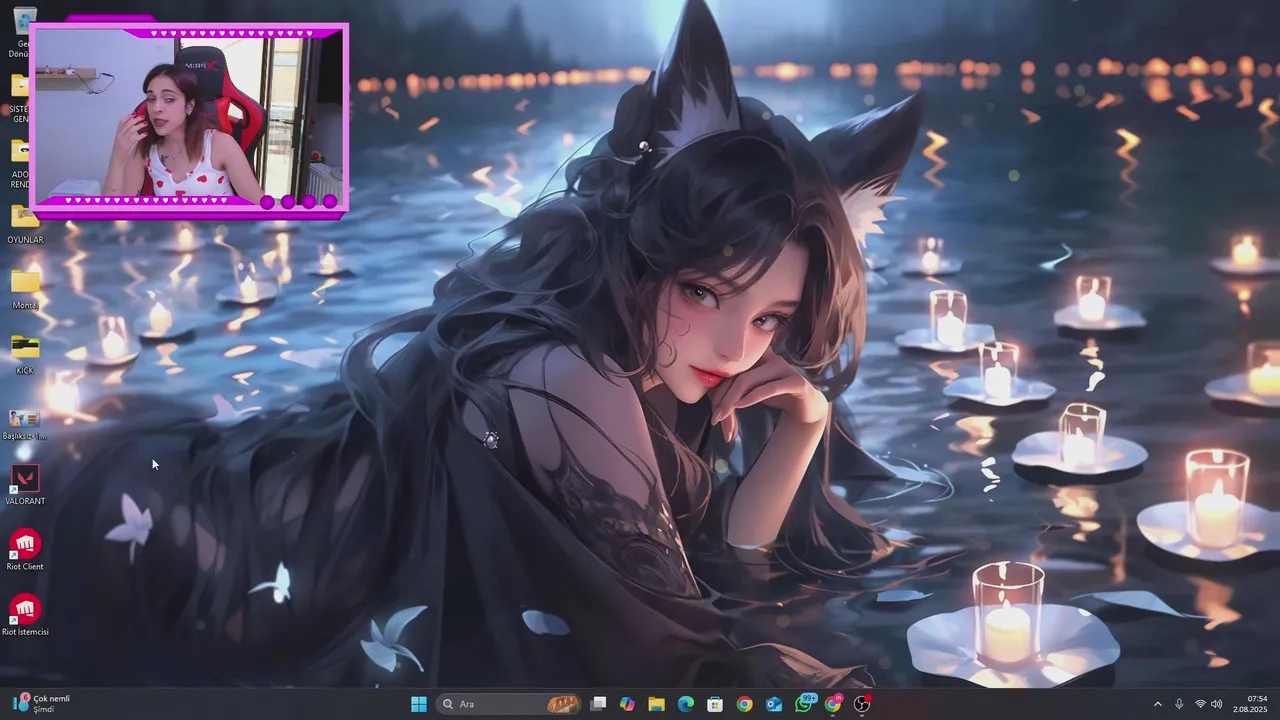Open Chrome icon with profile badge
The height and width of the screenshot is (720, 1280).
833,704
